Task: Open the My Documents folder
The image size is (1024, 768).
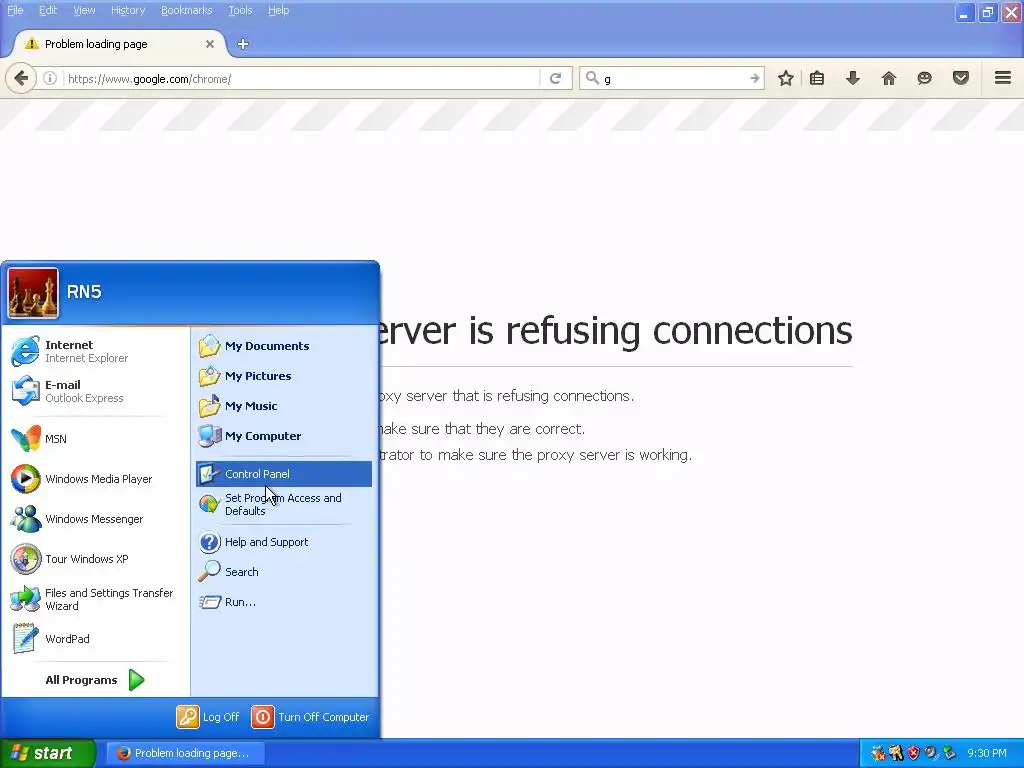Action: (x=284, y=346)
